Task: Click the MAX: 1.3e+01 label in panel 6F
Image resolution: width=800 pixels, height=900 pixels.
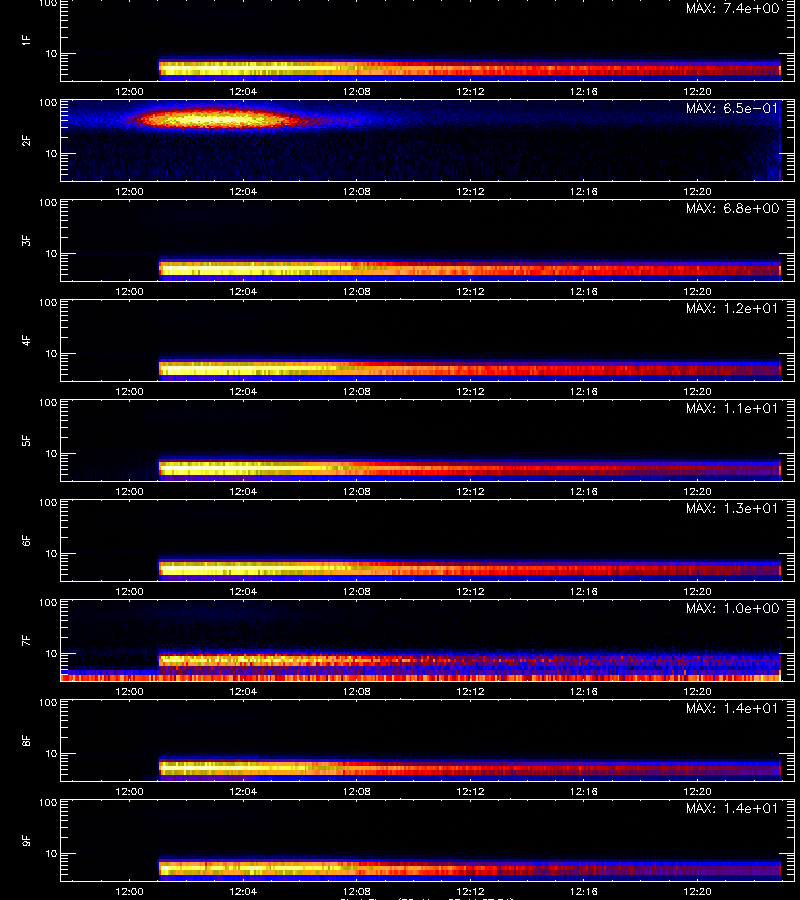Action: (732, 509)
